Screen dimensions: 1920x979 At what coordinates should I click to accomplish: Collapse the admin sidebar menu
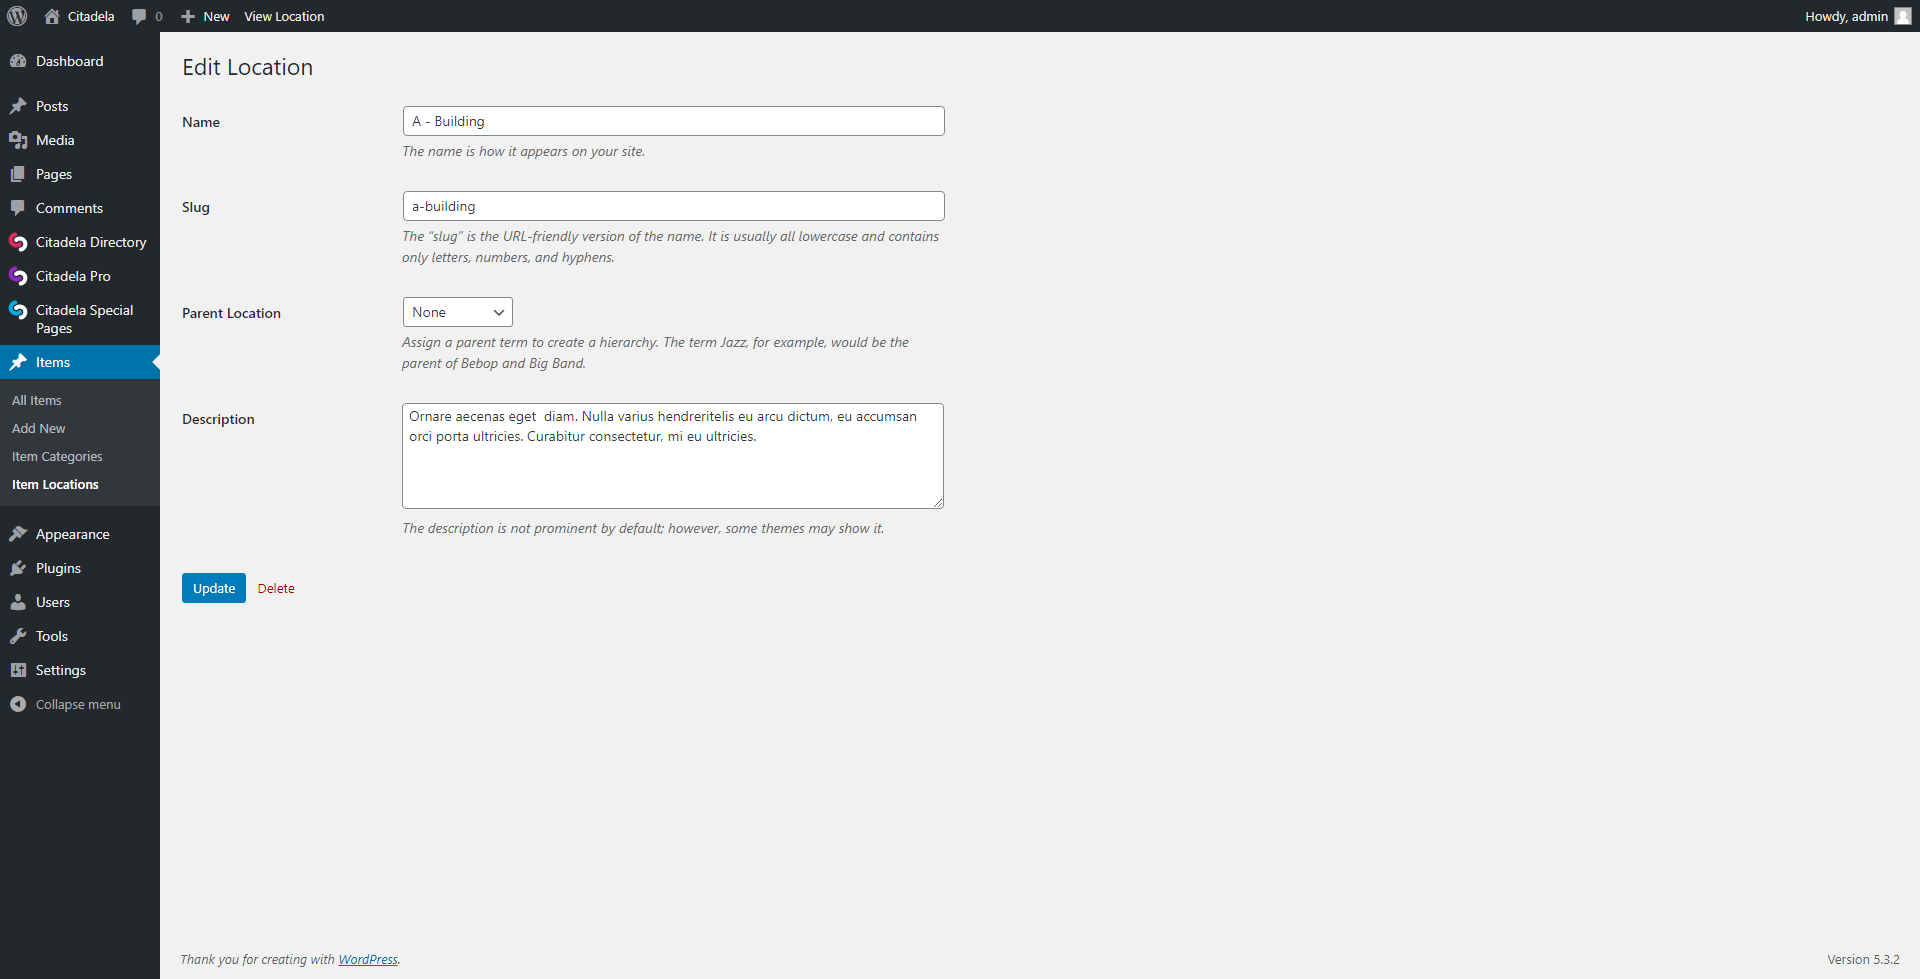coord(78,704)
